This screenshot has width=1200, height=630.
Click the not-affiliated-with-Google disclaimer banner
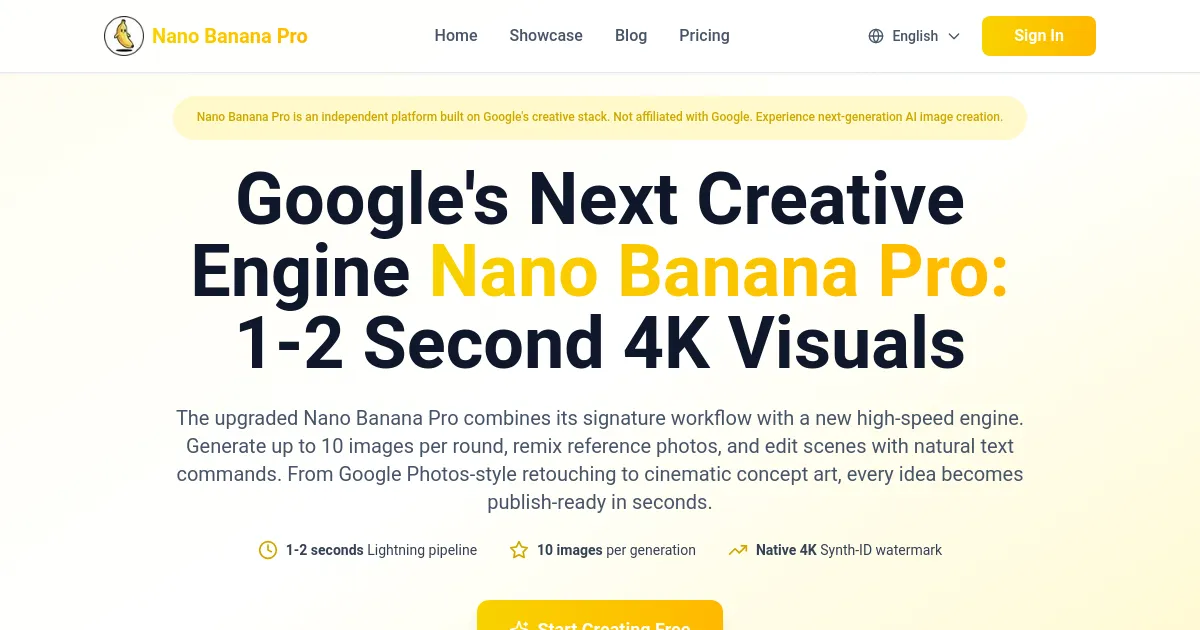click(x=600, y=117)
